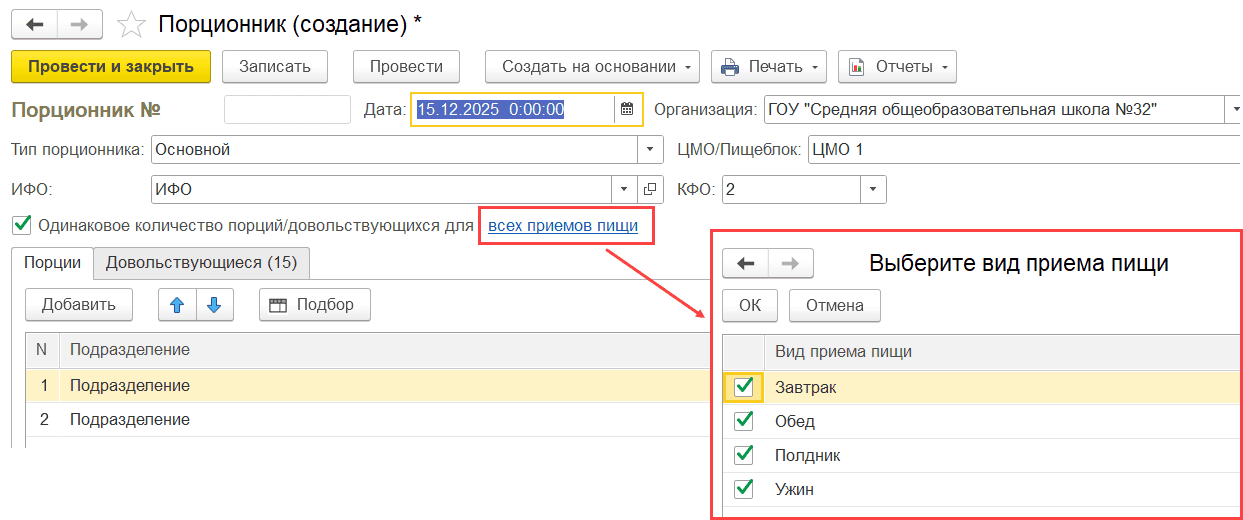
Task: Open the КФО dropdown list
Action: pyautogui.click(x=873, y=189)
